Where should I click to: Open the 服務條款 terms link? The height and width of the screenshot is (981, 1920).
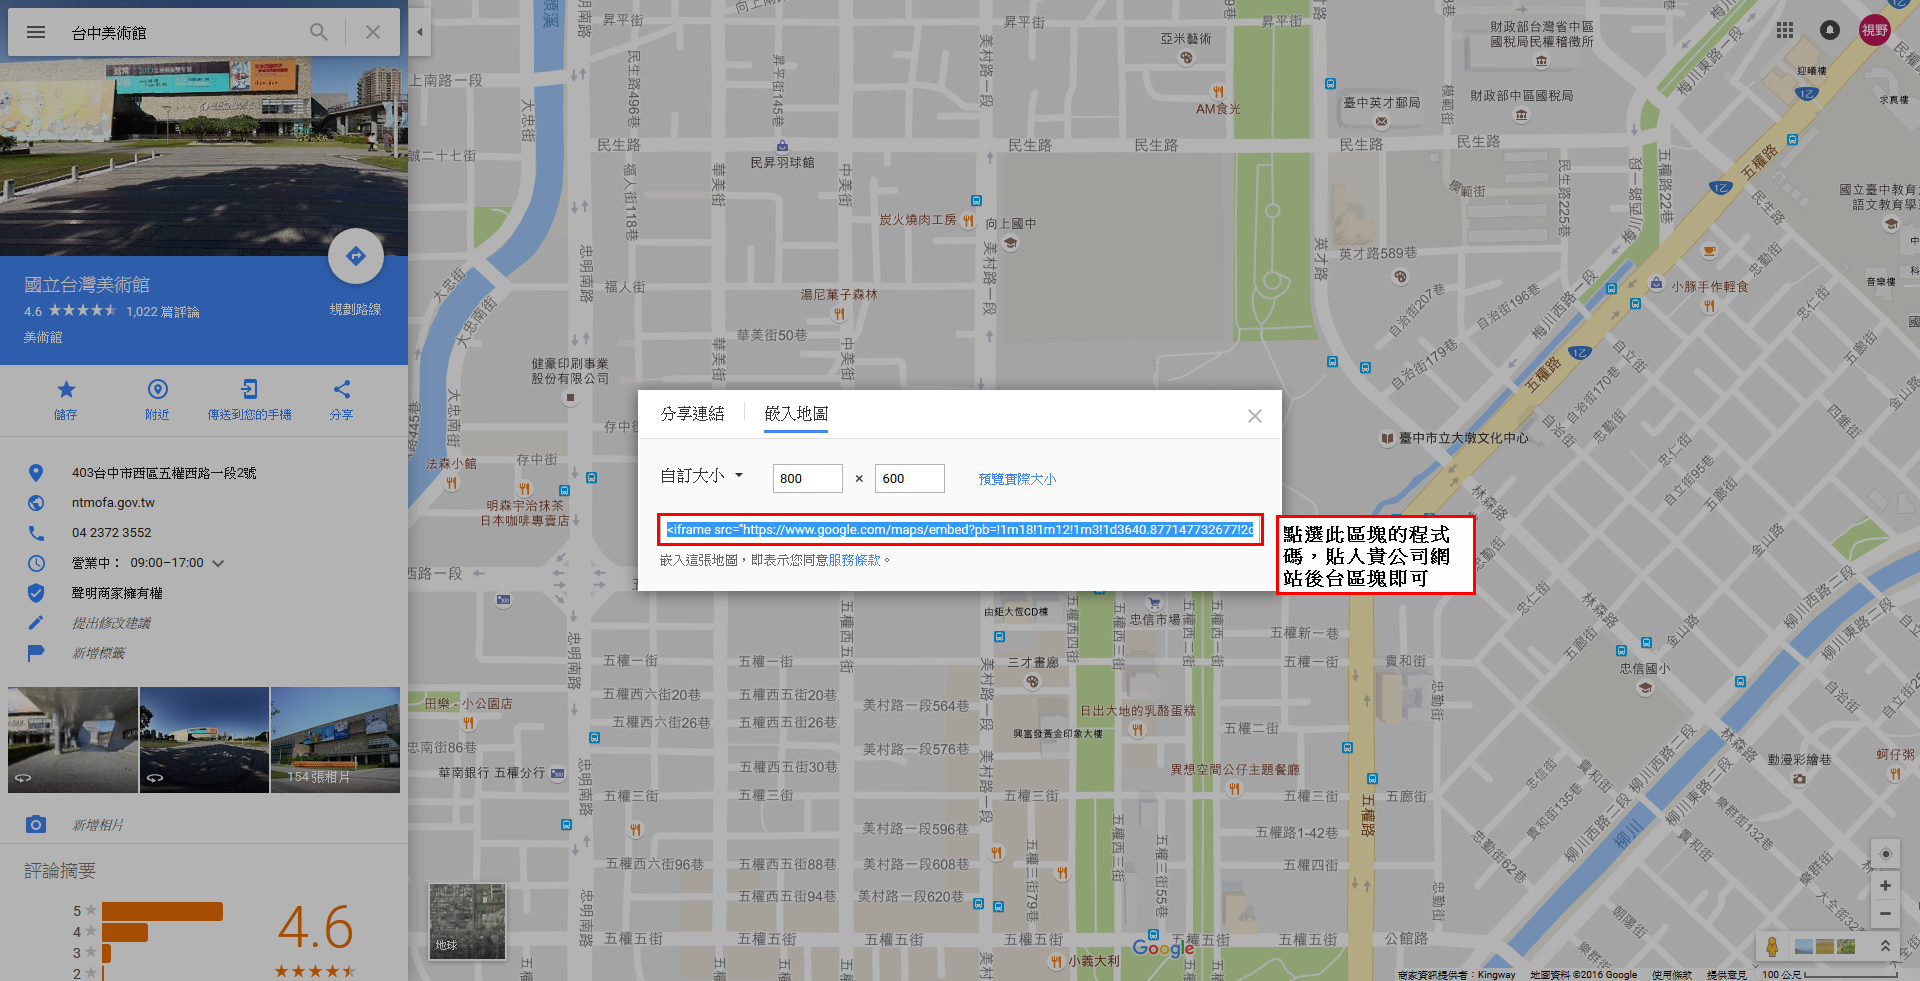[854, 560]
